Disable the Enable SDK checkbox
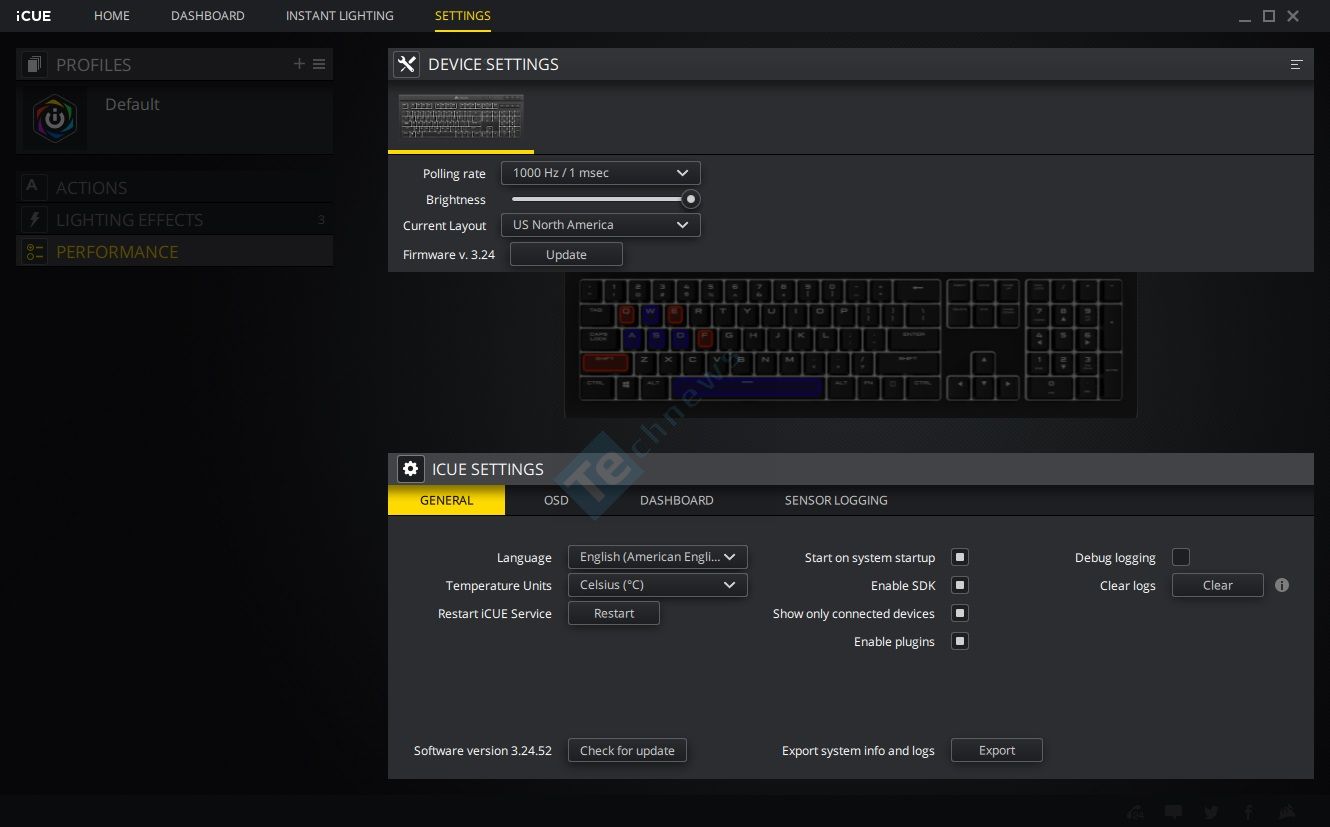Viewport: 1330px width, 827px height. [960, 585]
